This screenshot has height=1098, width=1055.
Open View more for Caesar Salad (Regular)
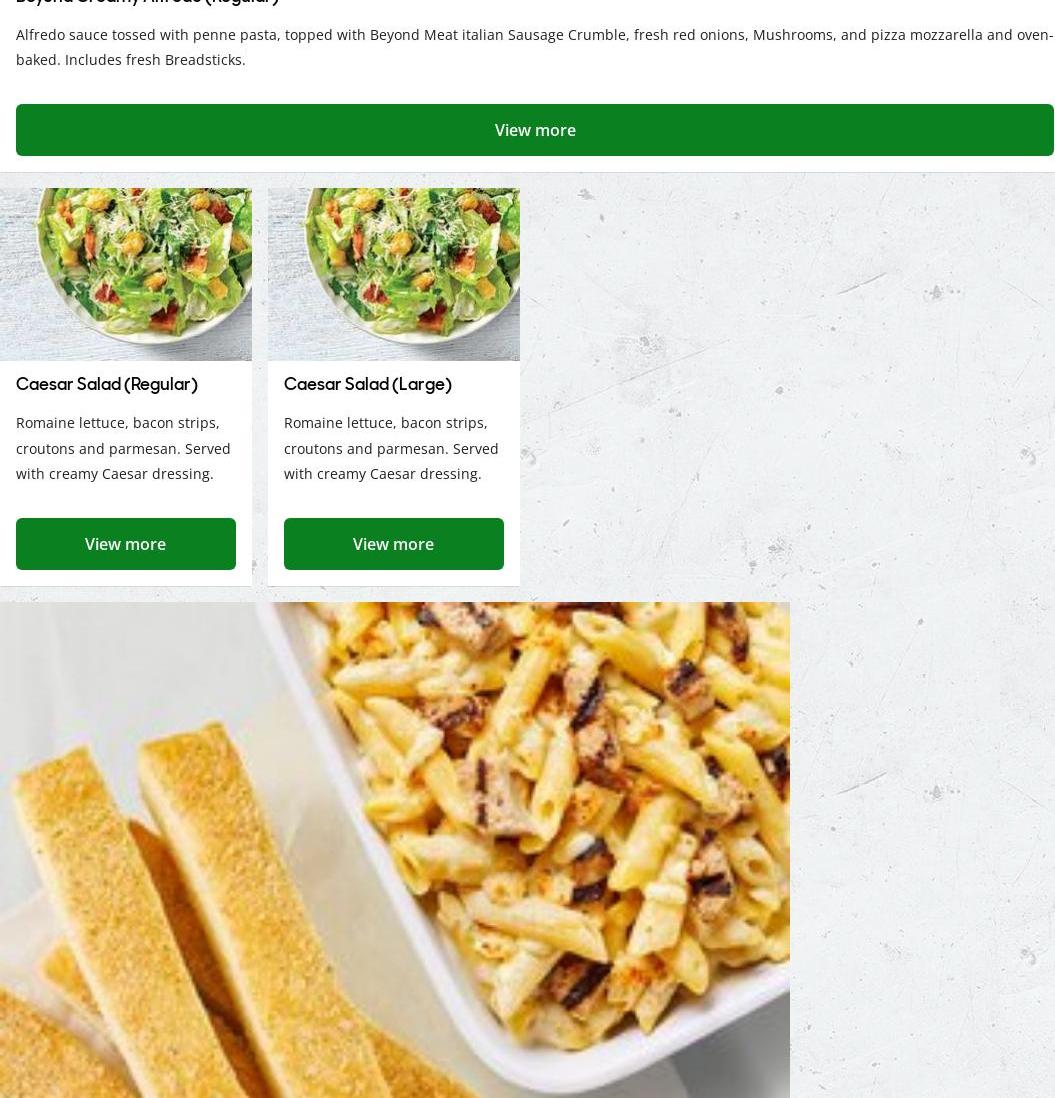point(126,544)
